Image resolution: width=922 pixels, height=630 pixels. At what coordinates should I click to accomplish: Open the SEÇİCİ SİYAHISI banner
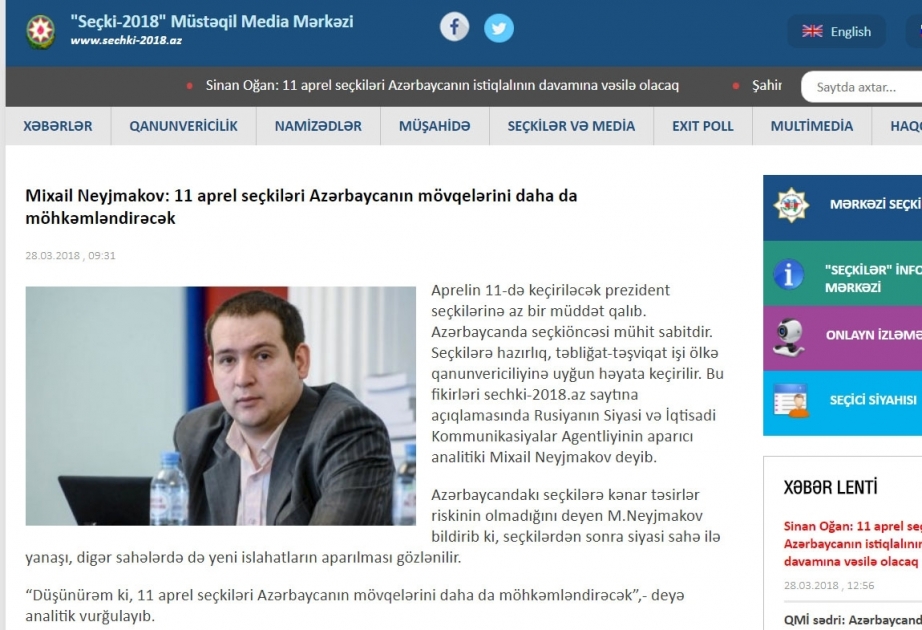(x=842, y=403)
